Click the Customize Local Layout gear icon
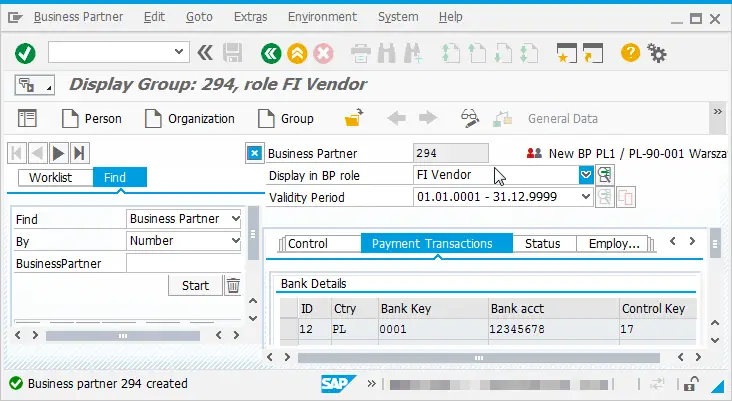 click(657, 53)
